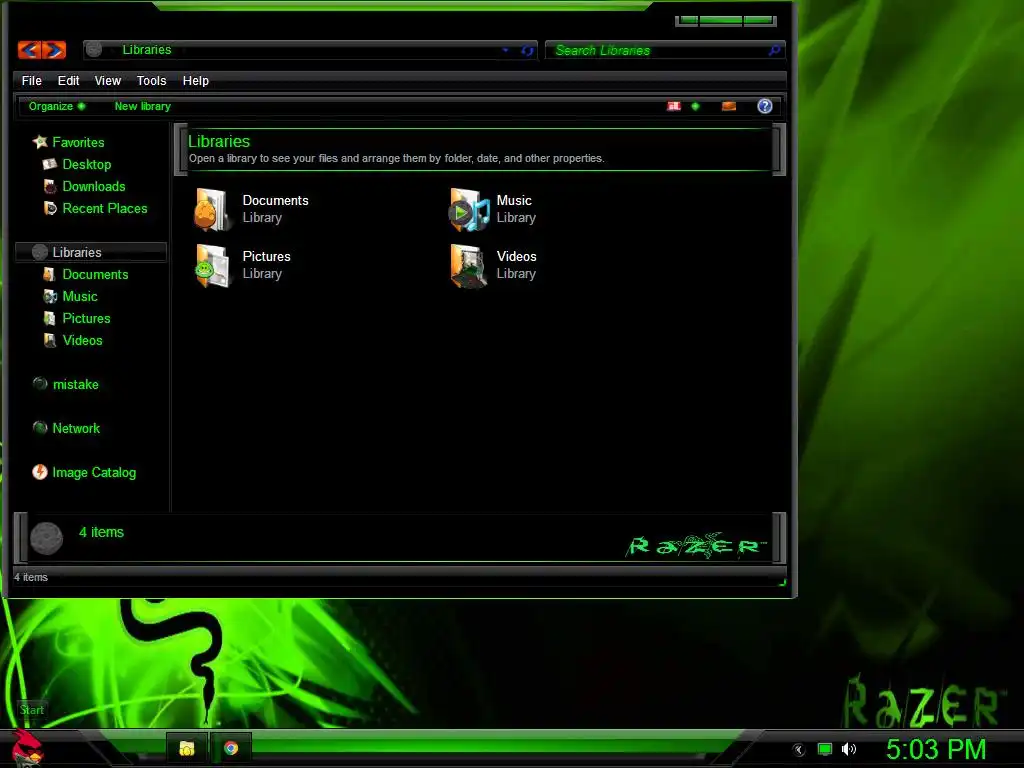Click sidebar Documents library icon
The width and height of the screenshot is (1024, 768).
tap(50, 274)
